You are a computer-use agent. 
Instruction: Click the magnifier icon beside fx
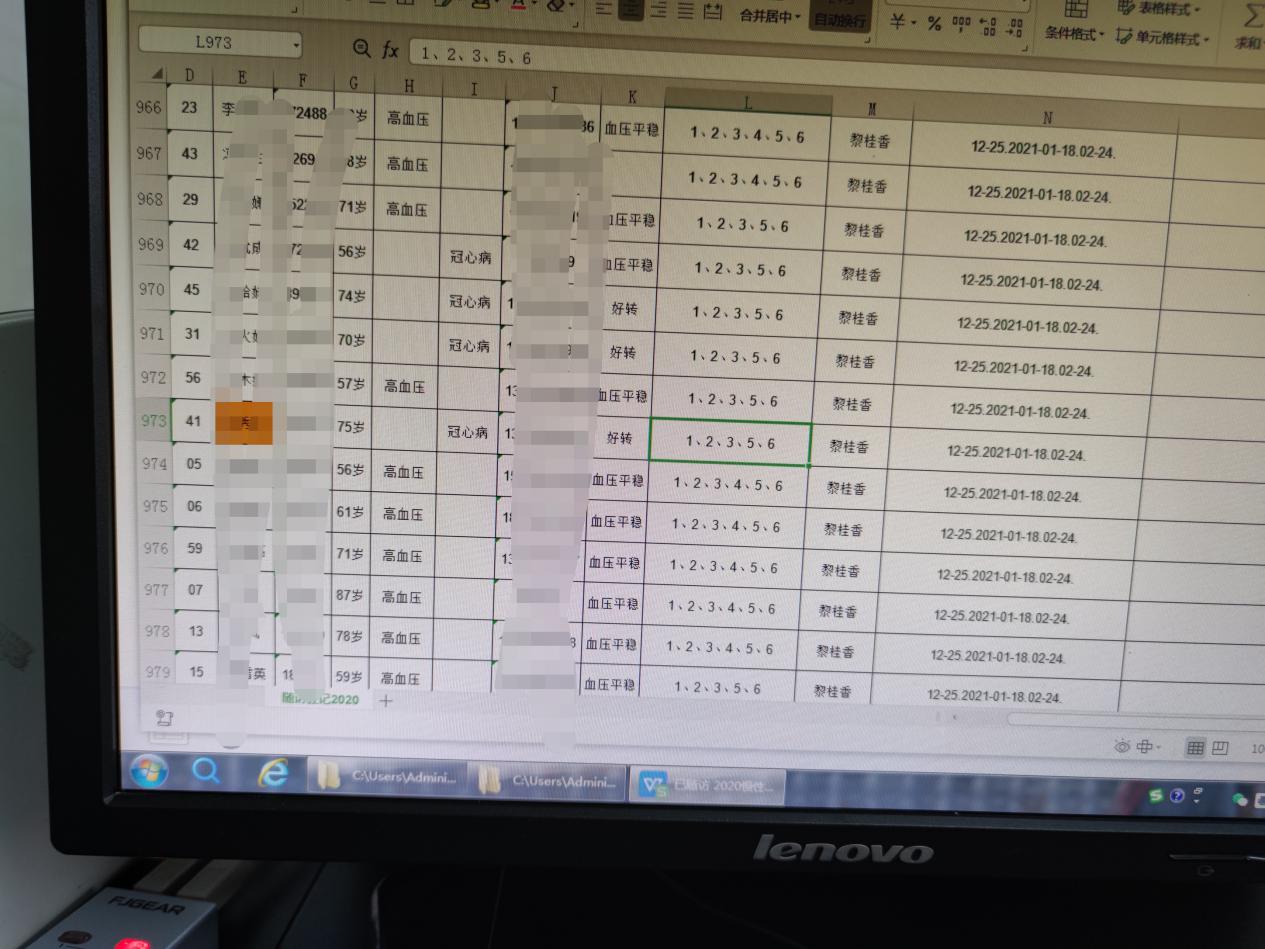pyautogui.click(x=361, y=48)
